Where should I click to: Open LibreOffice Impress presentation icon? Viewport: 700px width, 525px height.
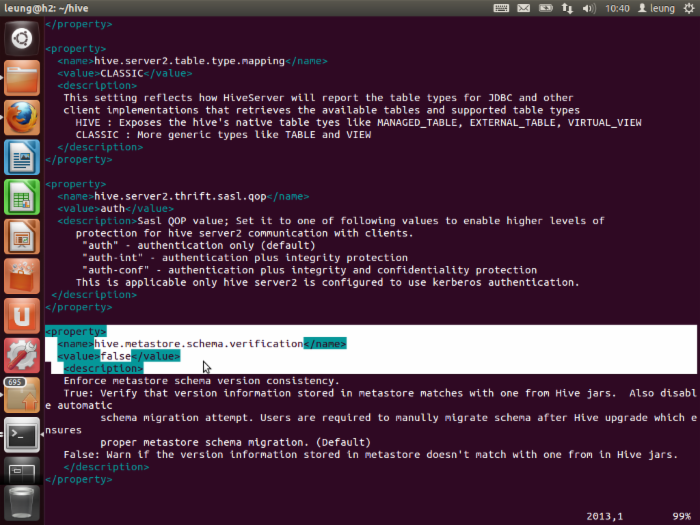tap(21, 237)
